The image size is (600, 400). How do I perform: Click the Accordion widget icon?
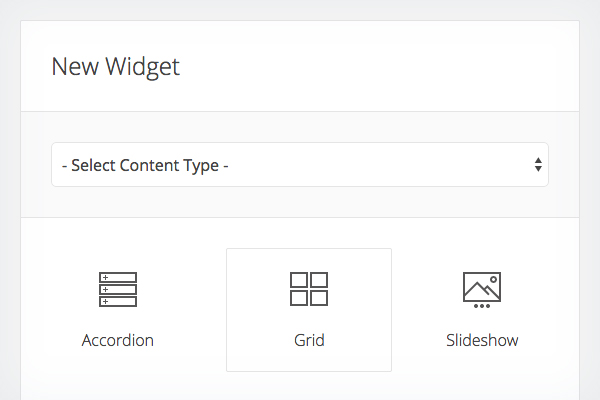point(118,289)
